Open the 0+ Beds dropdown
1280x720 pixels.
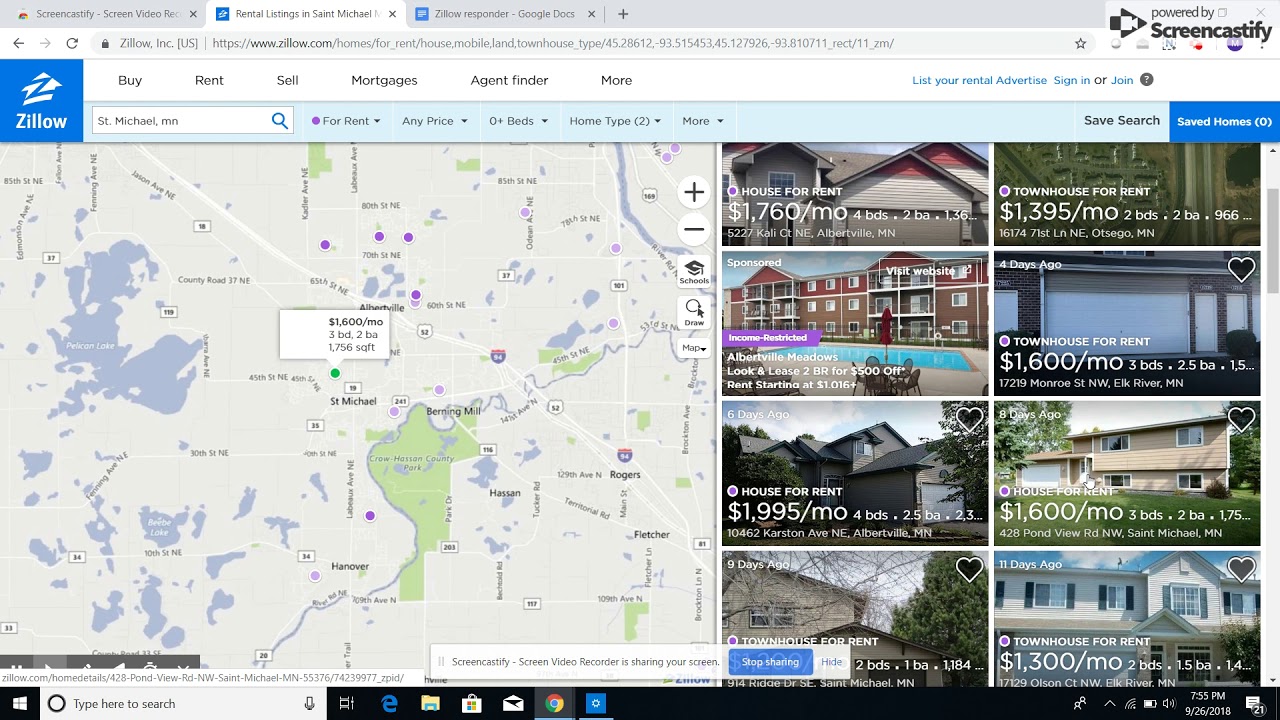point(518,121)
